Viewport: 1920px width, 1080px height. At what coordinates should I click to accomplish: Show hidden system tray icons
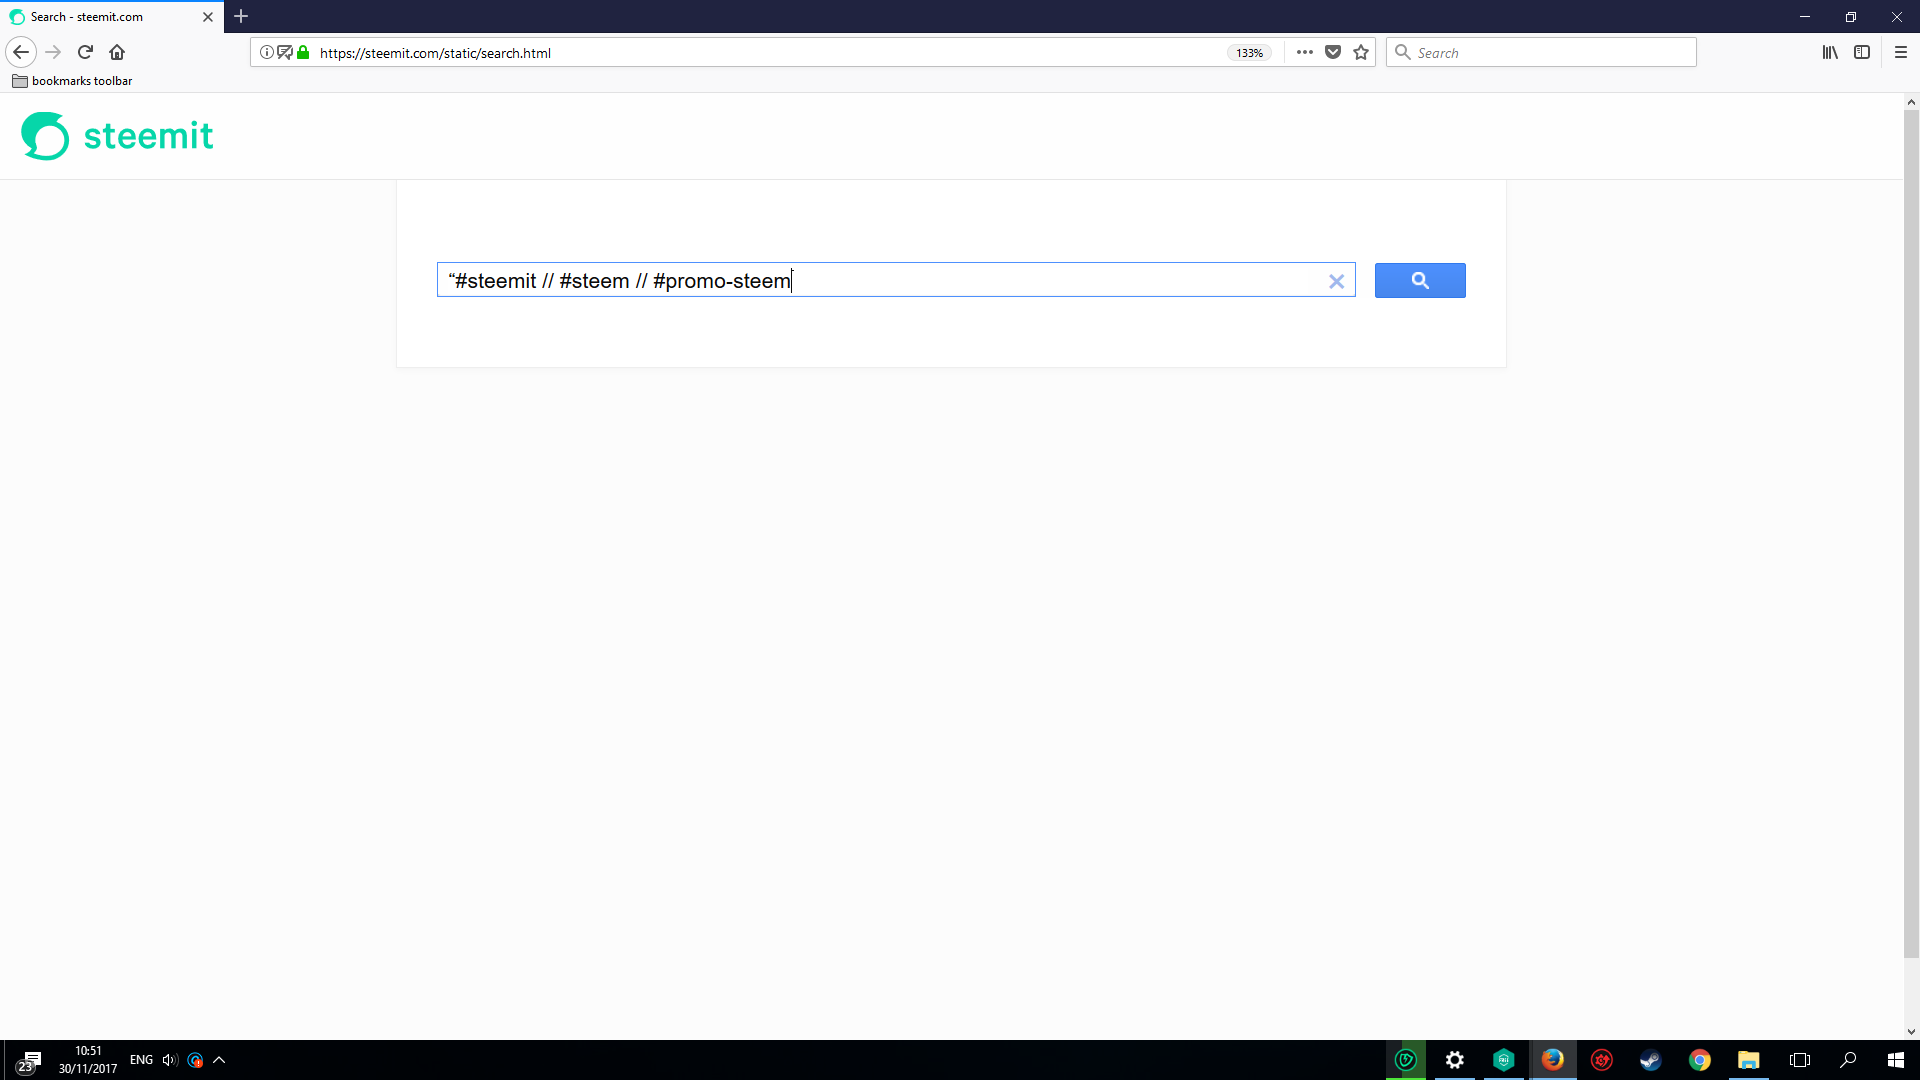(x=219, y=1060)
